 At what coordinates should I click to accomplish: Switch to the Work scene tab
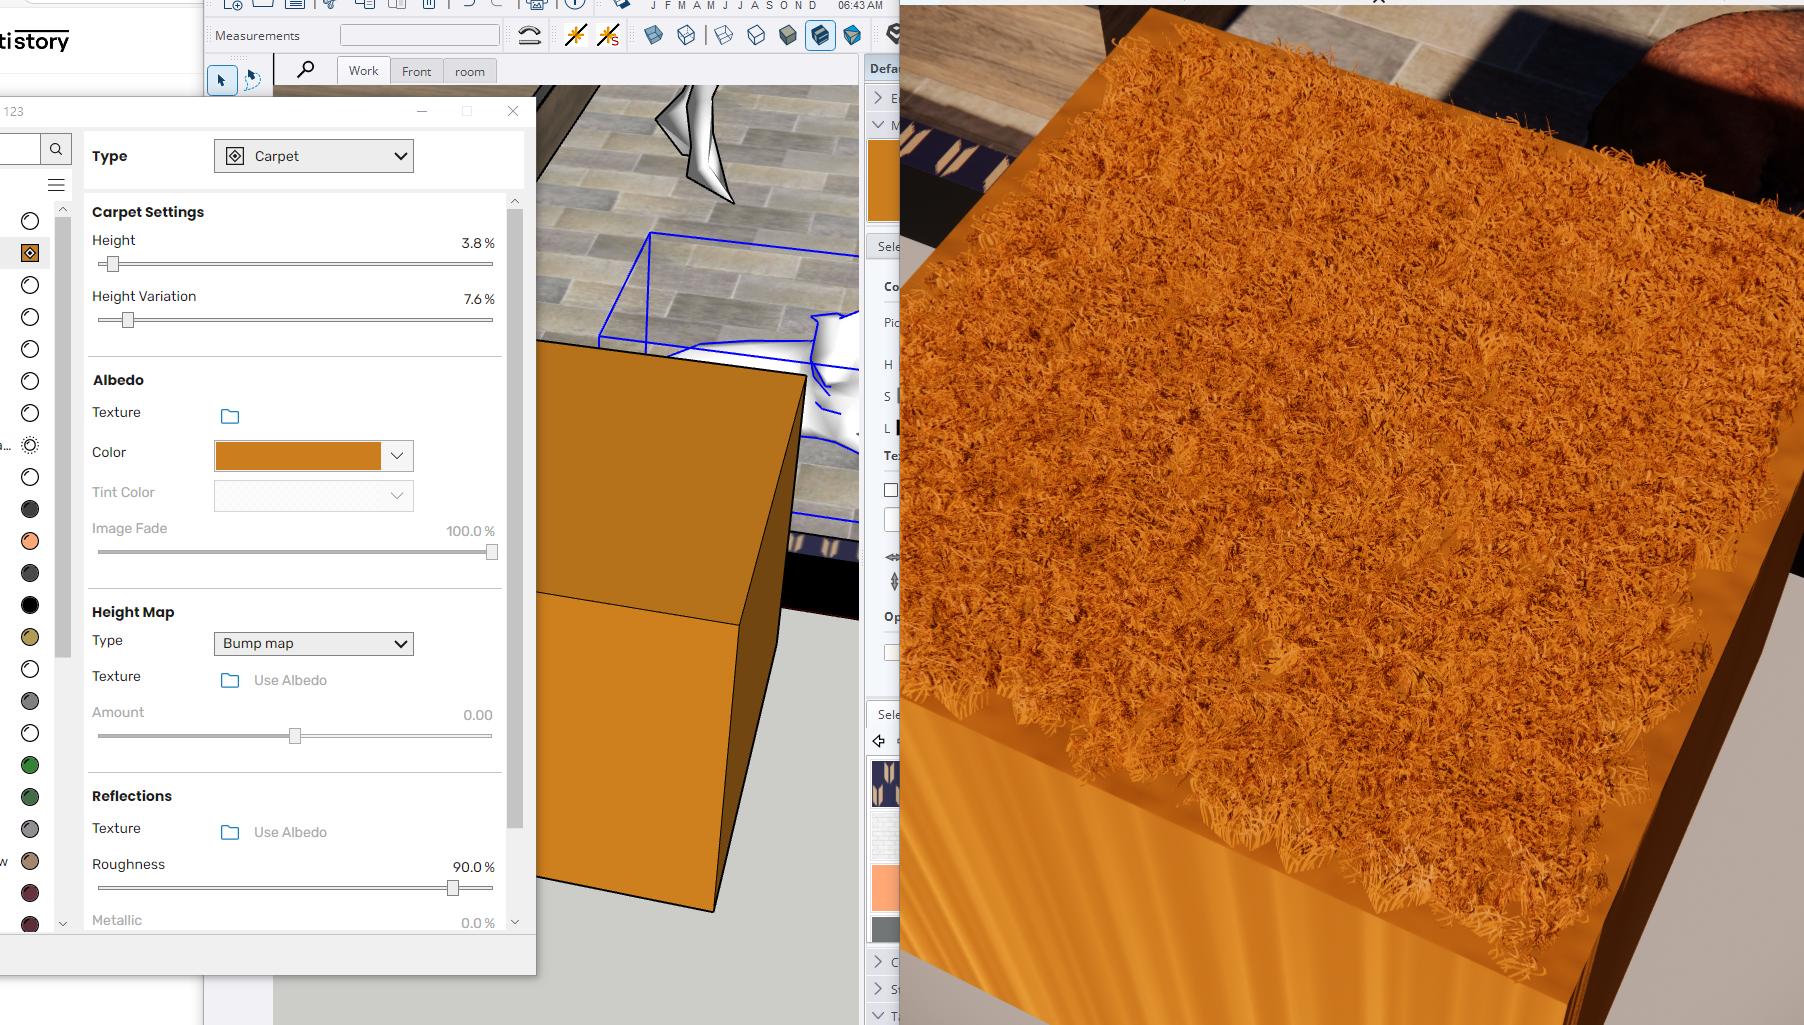click(363, 71)
